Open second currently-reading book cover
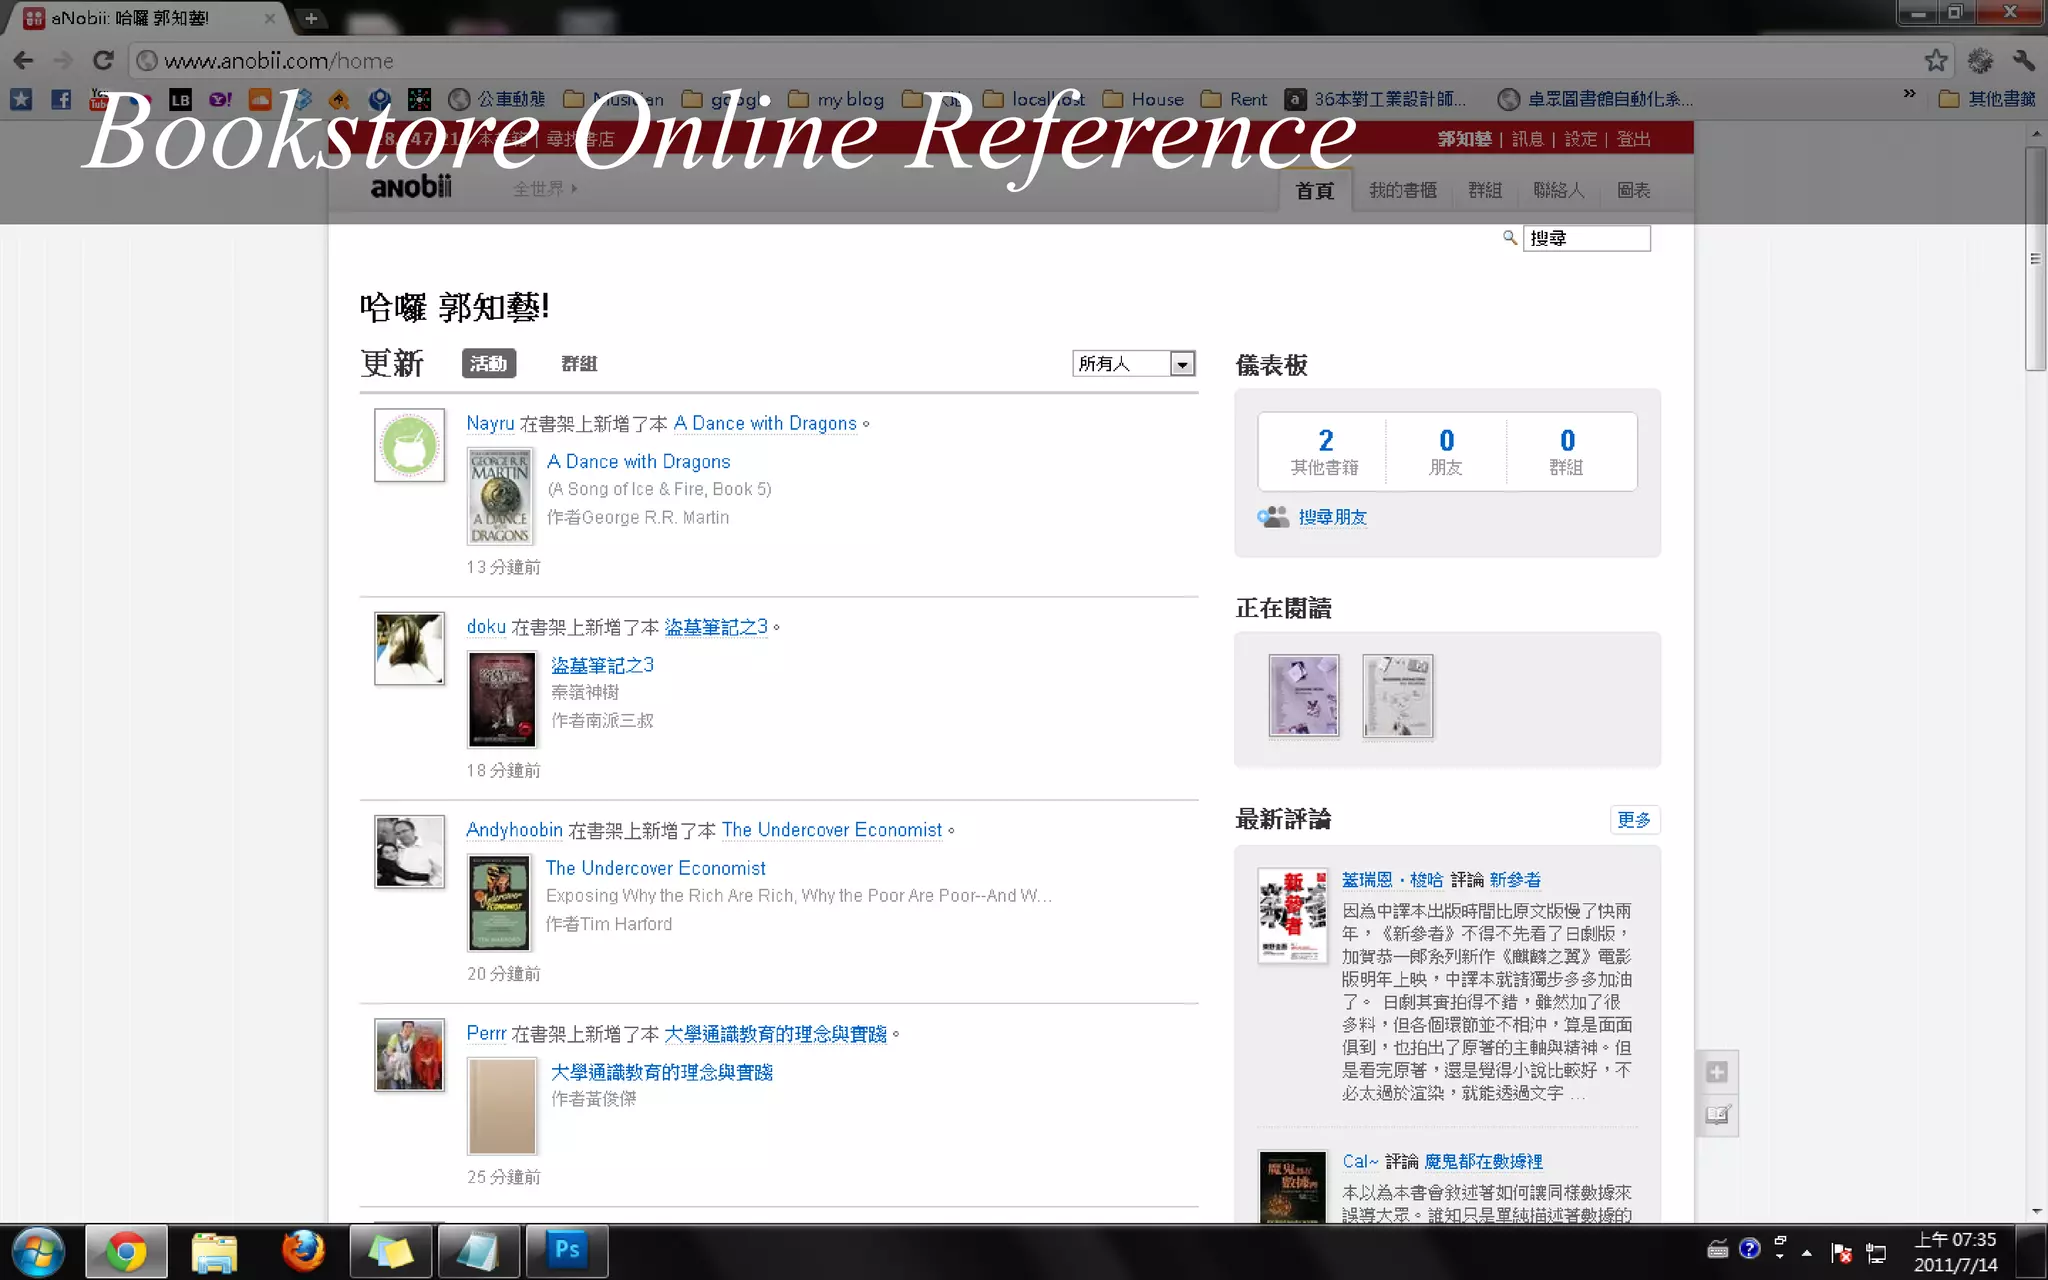 coord(1397,696)
